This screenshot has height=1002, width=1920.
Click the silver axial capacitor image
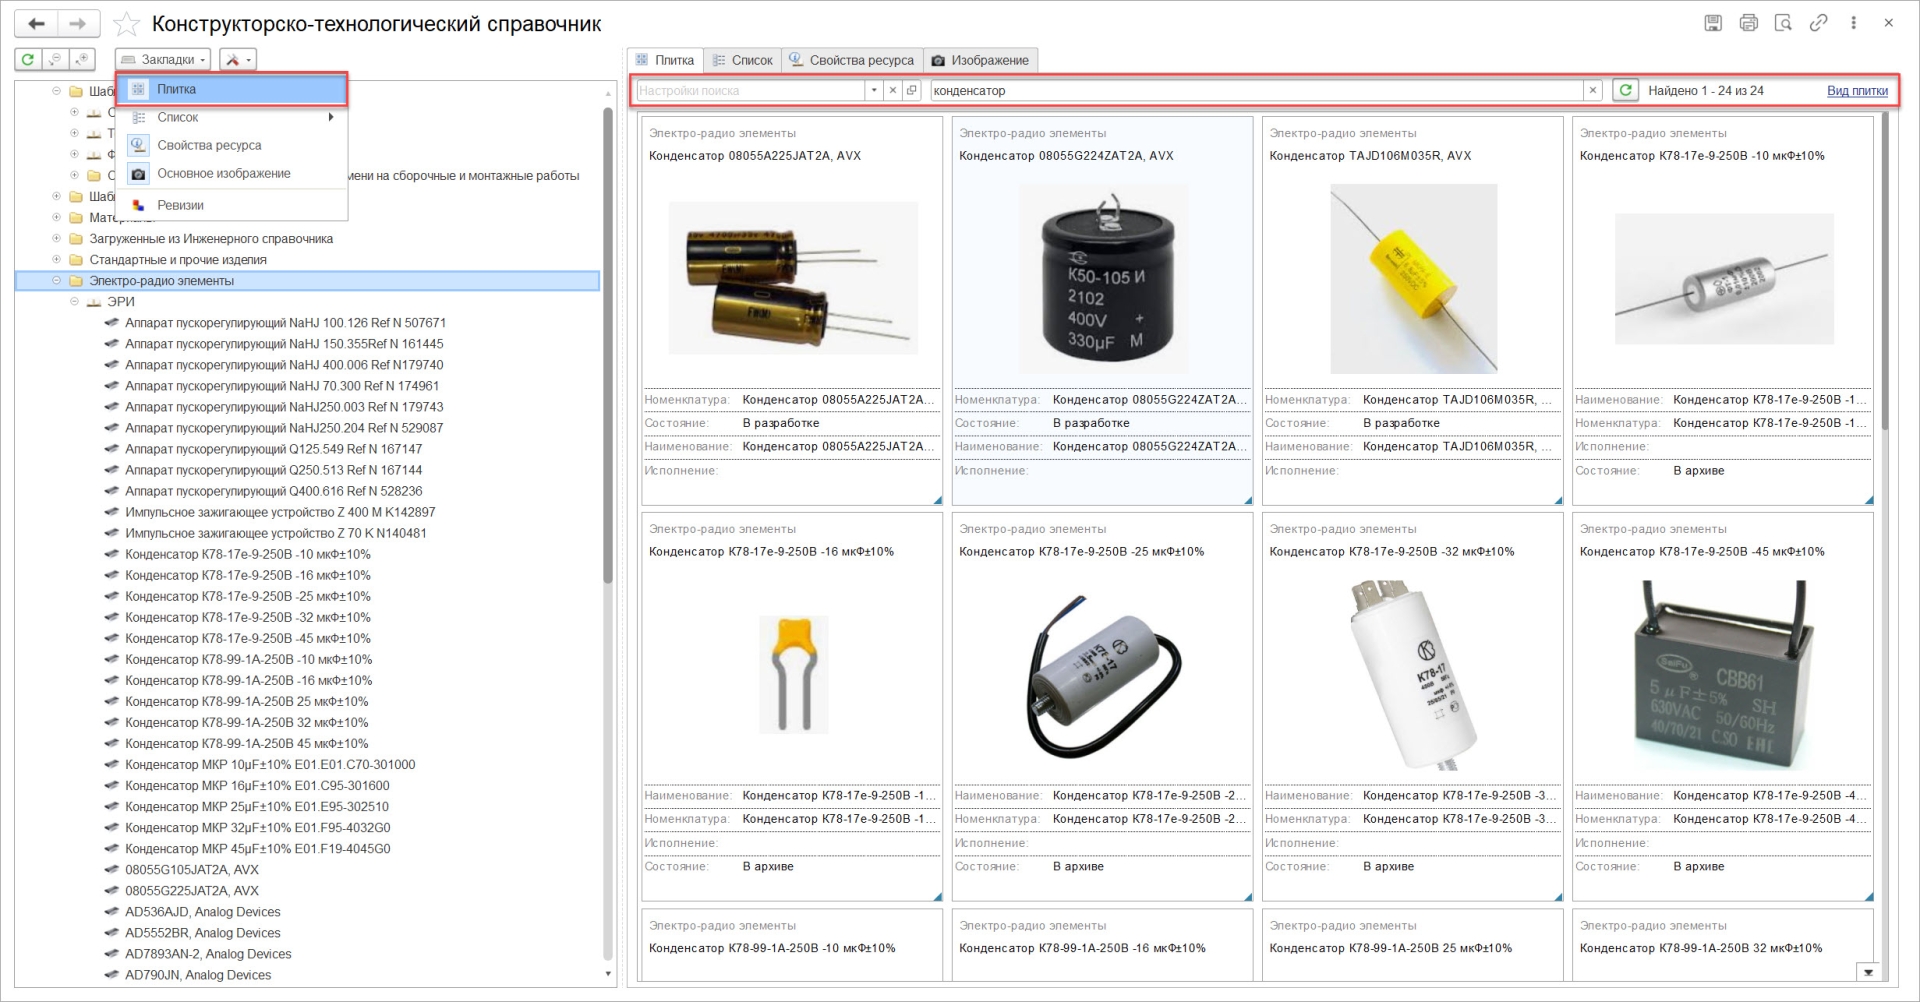(1723, 278)
